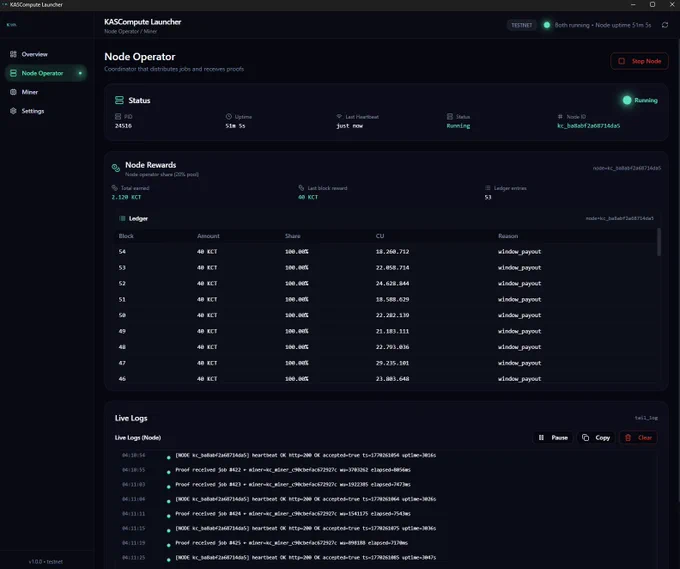
Task: Click the Amount column header
Action: point(208,236)
